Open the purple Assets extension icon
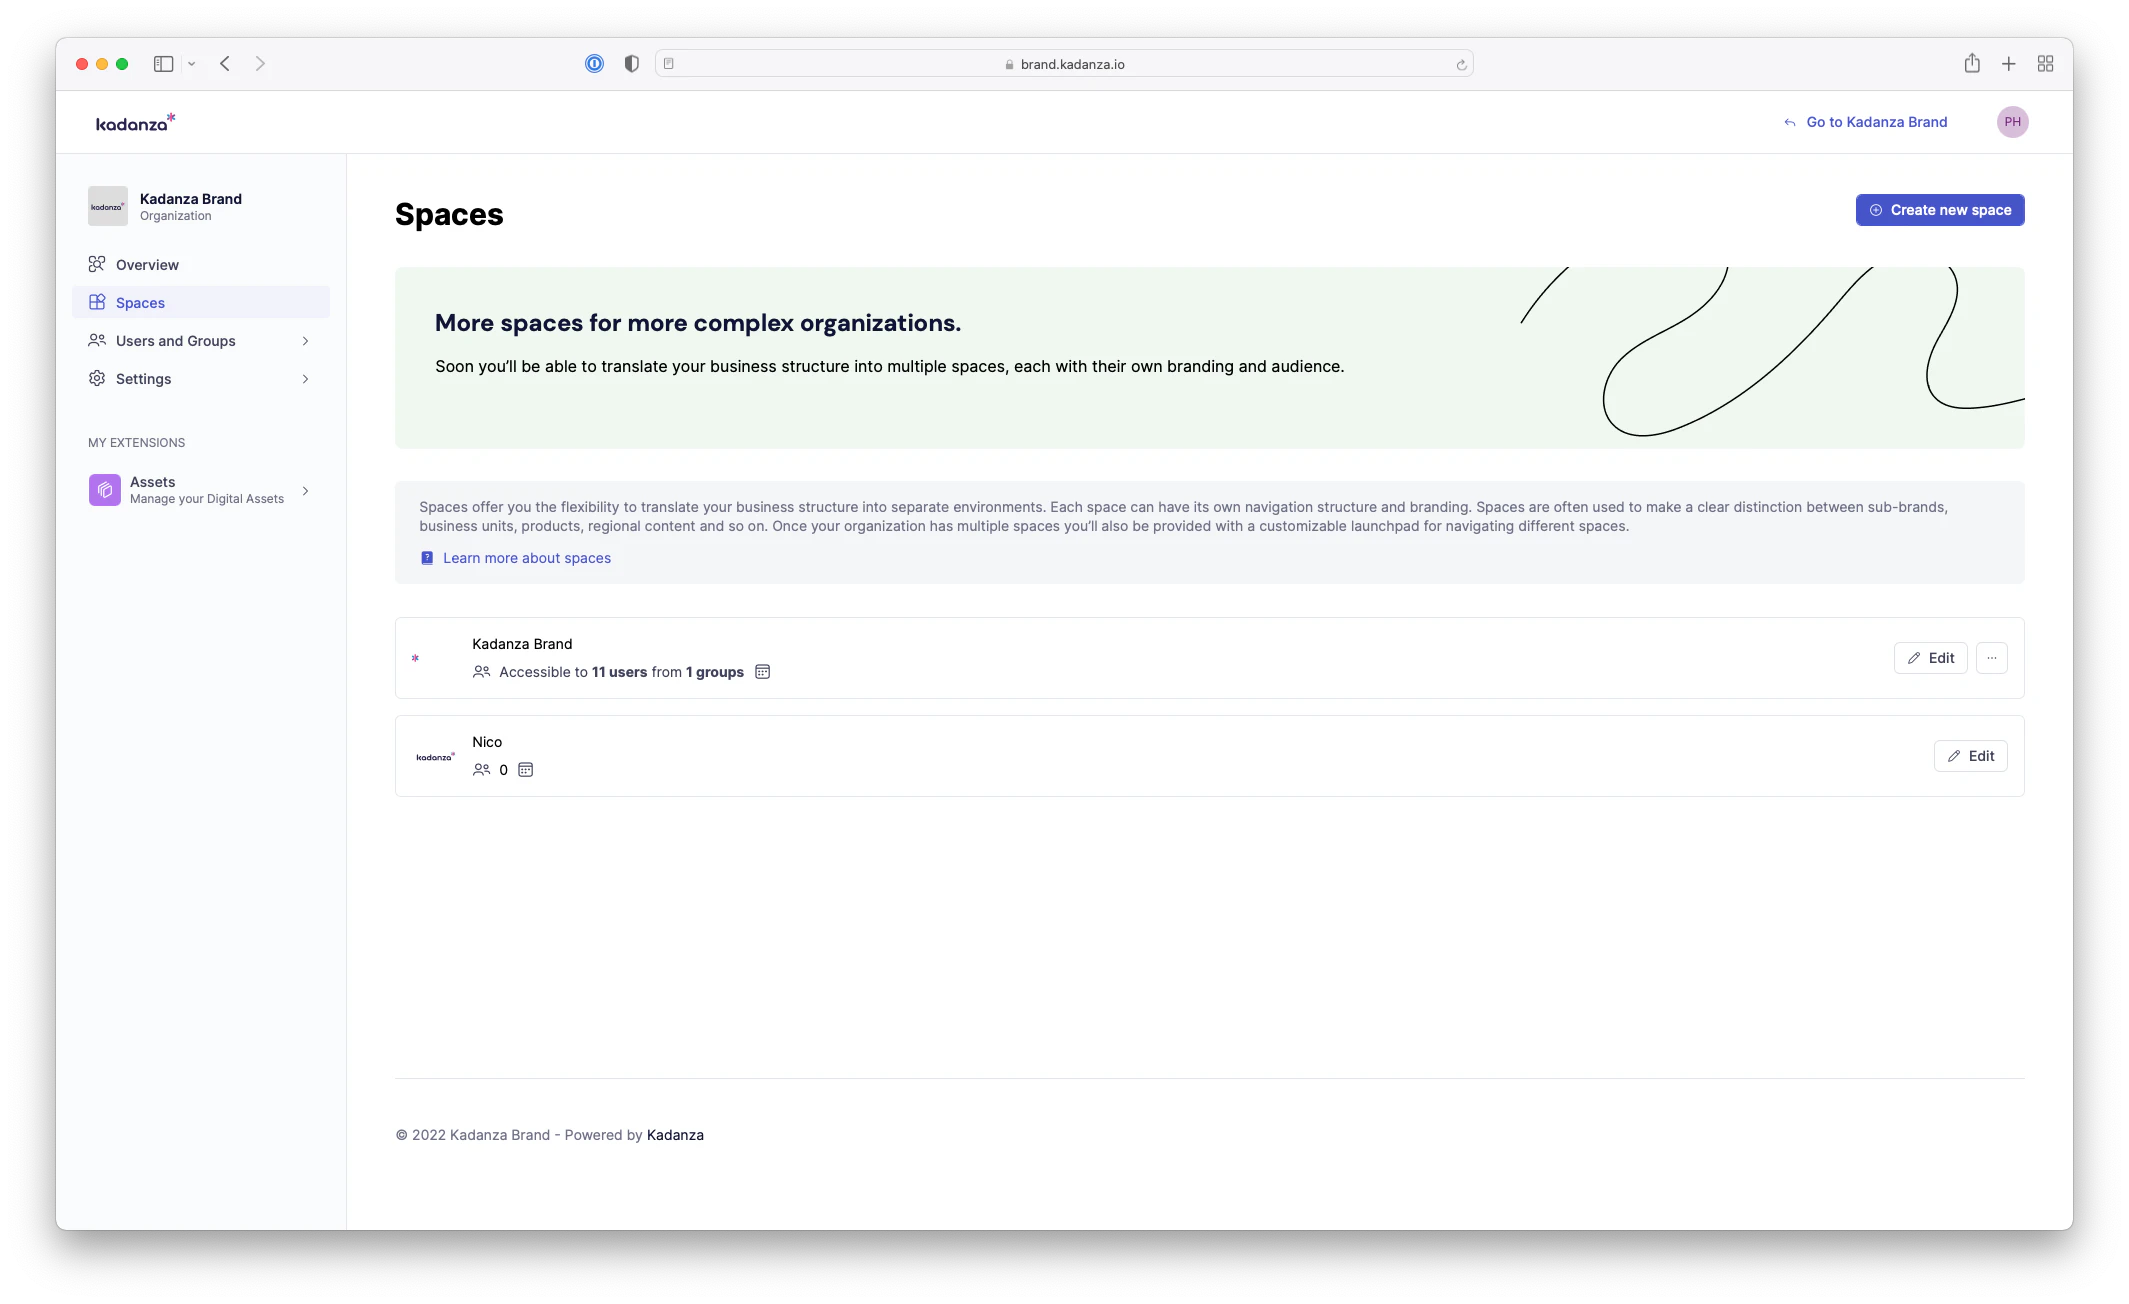 [104, 490]
